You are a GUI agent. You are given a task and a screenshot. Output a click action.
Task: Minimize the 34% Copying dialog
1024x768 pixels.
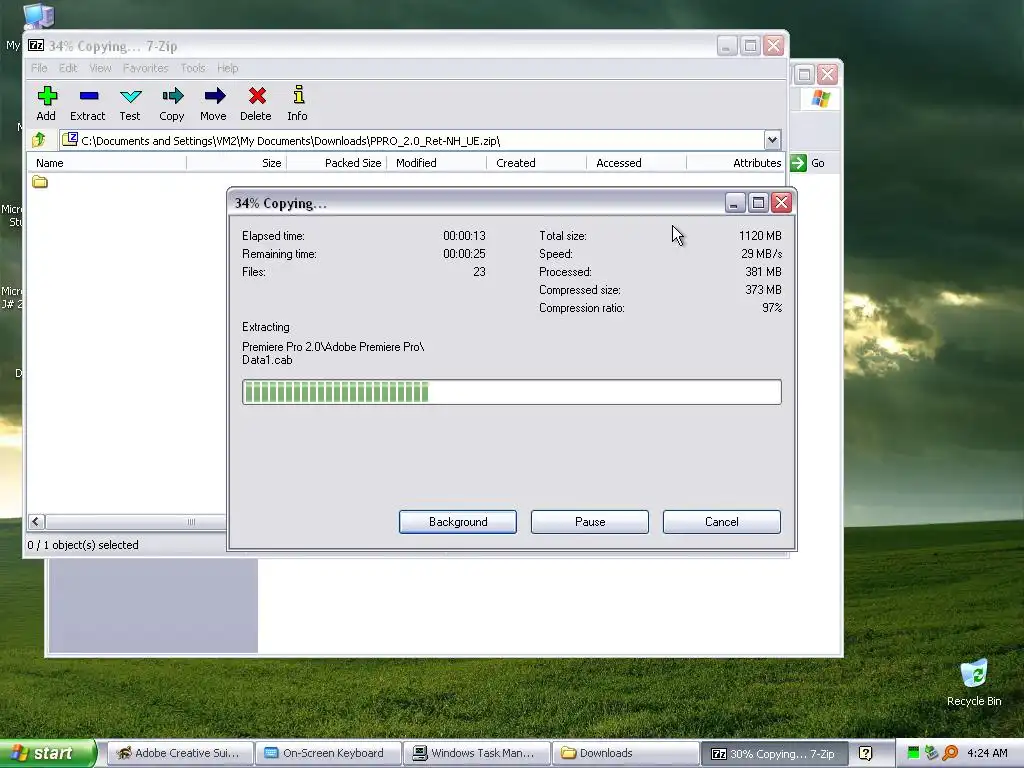click(735, 203)
